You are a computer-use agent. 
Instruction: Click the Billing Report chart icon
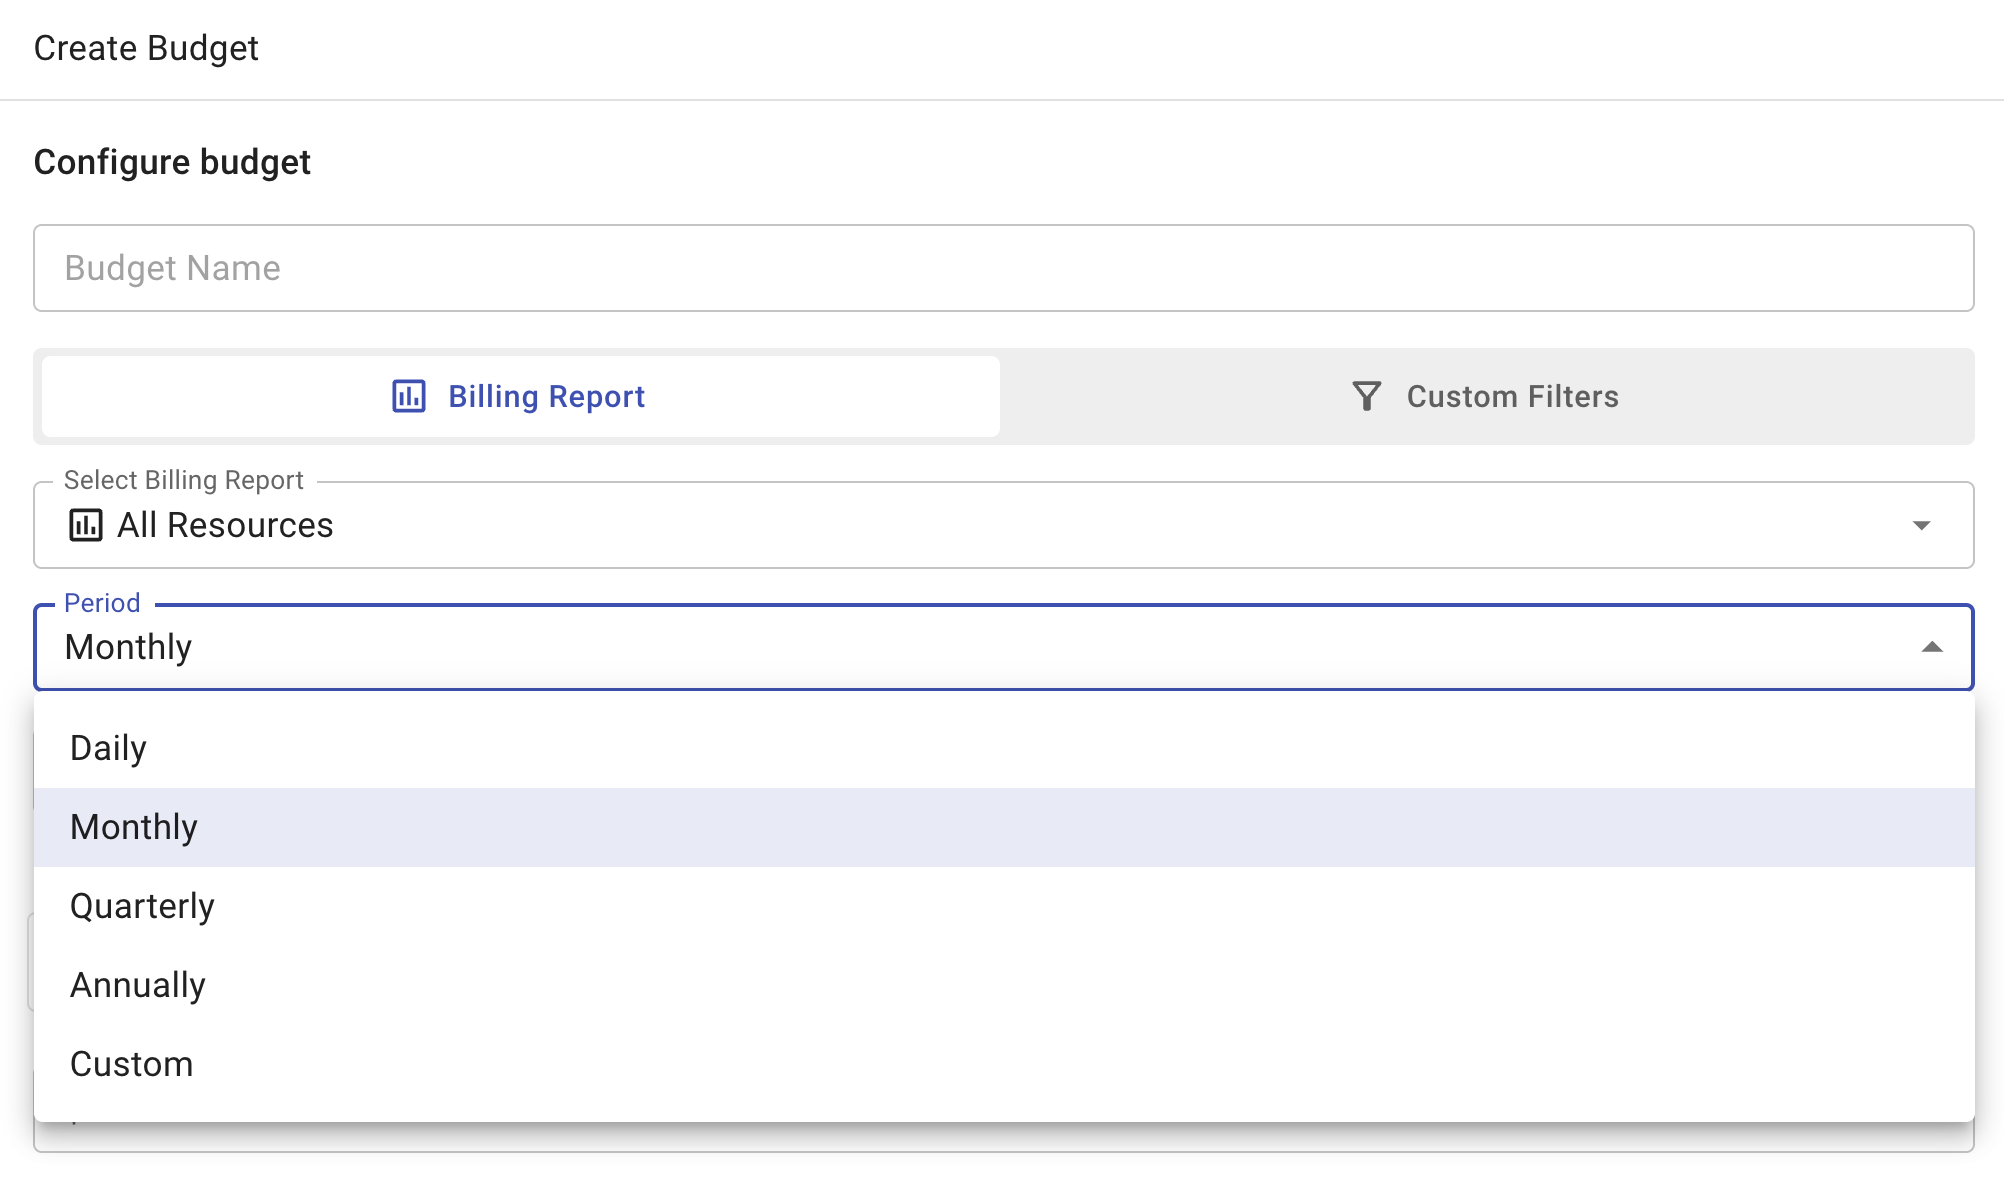tap(408, 396)
